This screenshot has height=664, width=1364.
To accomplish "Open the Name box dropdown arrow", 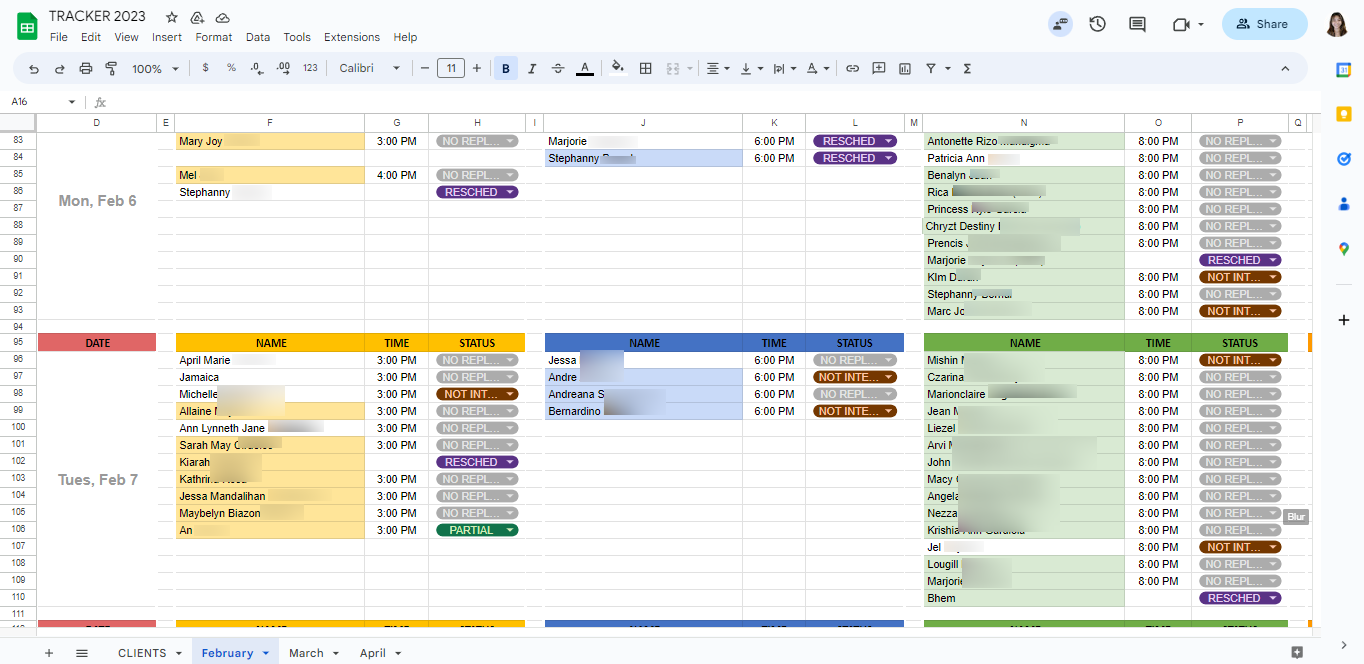I will [x=72, y=102].
